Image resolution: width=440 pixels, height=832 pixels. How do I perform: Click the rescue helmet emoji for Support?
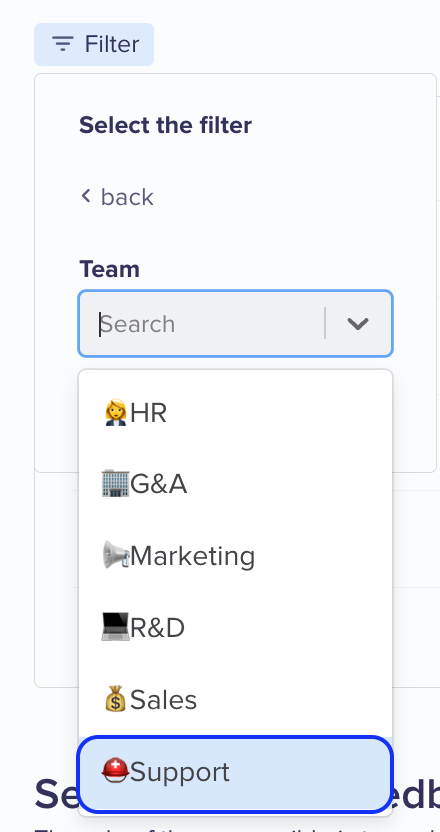click(x=115, y=770)
